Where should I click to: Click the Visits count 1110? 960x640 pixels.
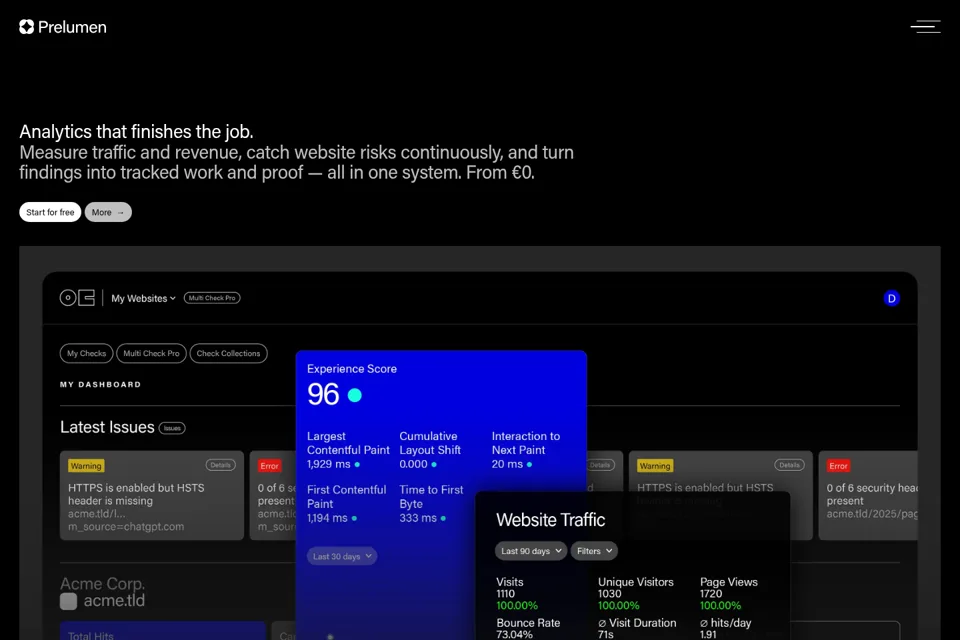[505, 593]
